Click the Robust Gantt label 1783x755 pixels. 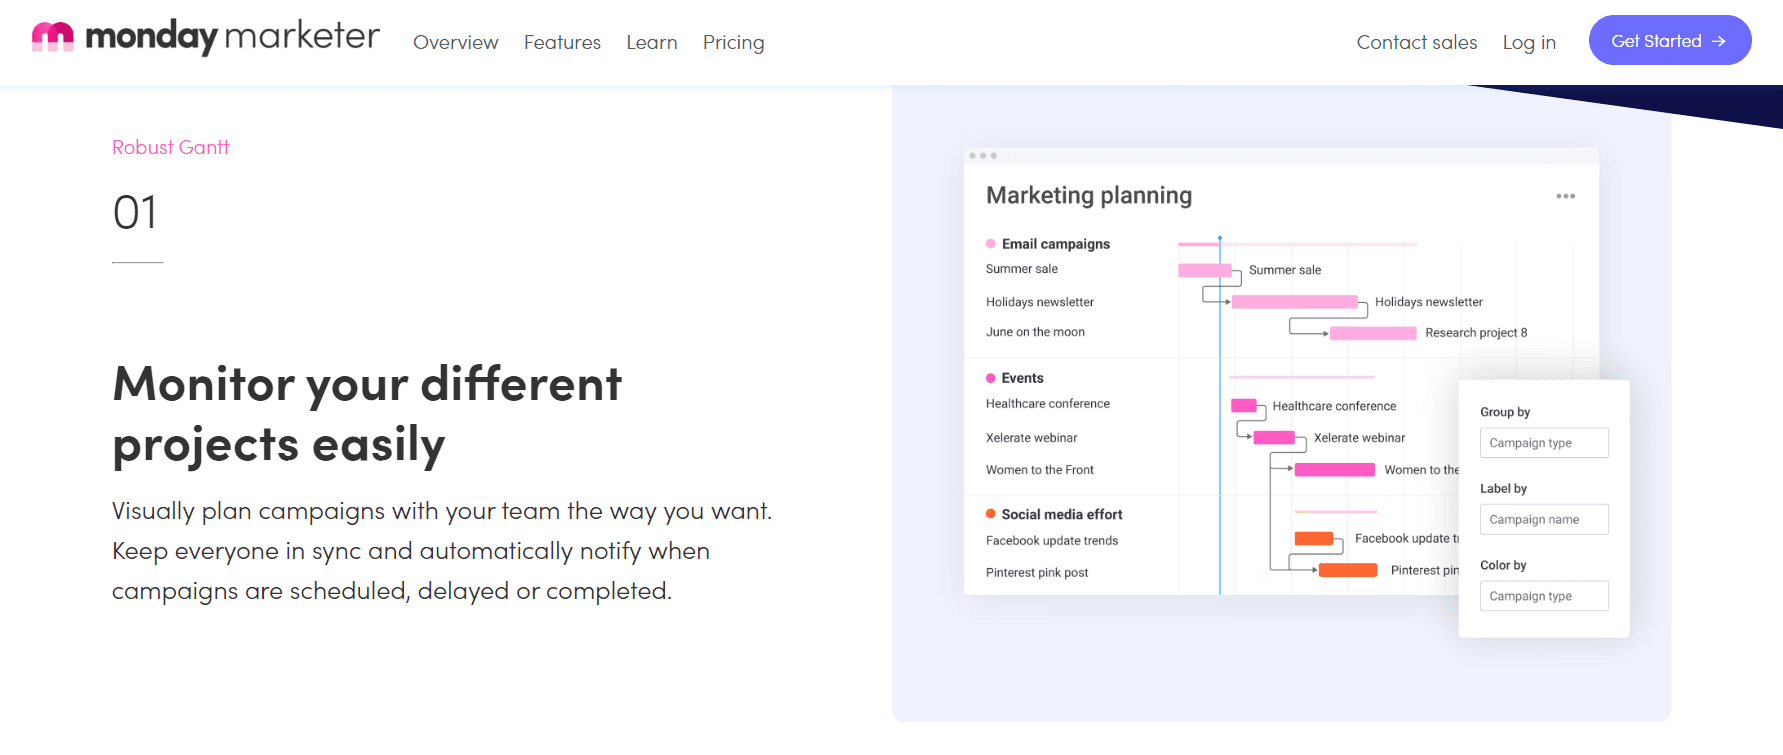click(x=171, y=147)
